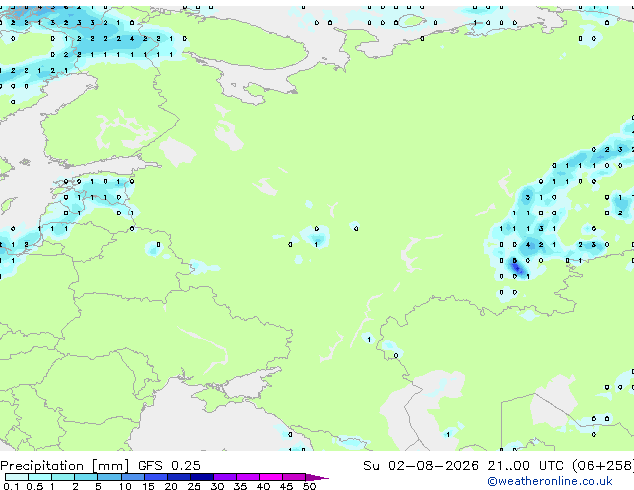Select the 45–50 mm legend color swatch

point(294,477)
